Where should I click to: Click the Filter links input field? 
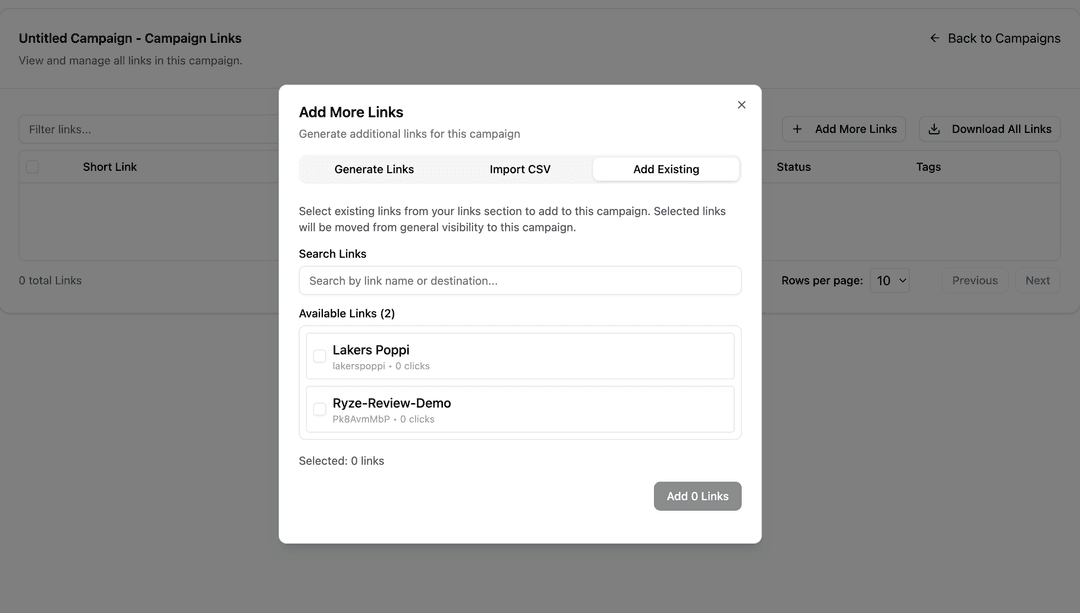click(150, 129)
